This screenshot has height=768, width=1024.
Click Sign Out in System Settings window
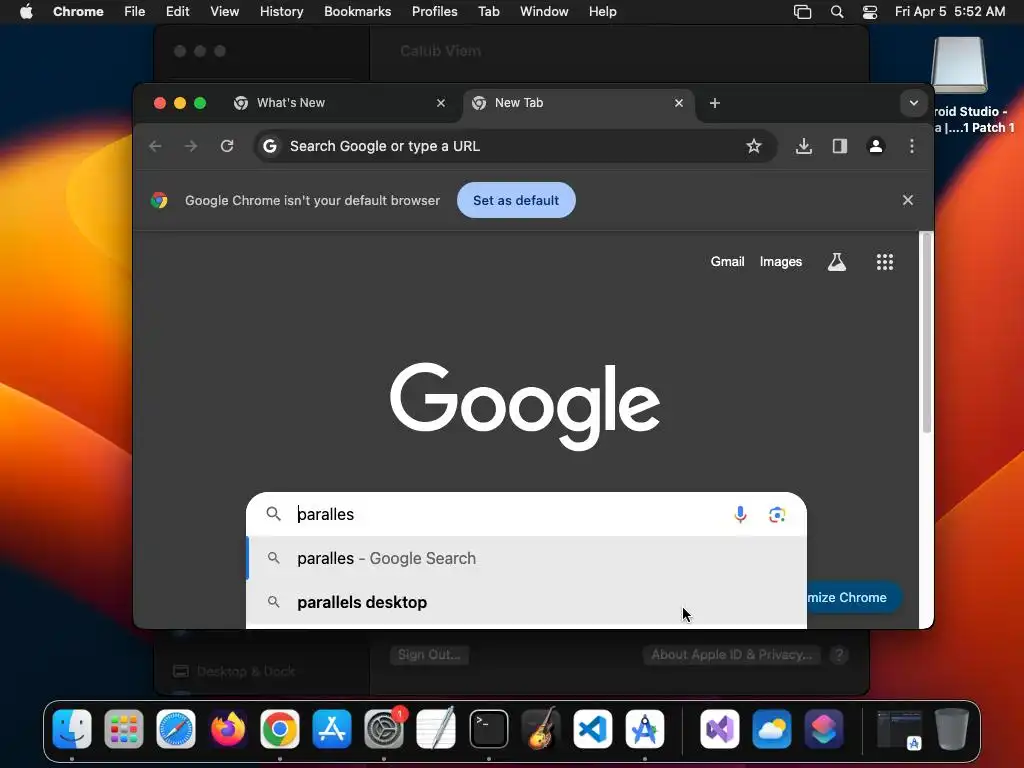[x=429, y=654]
